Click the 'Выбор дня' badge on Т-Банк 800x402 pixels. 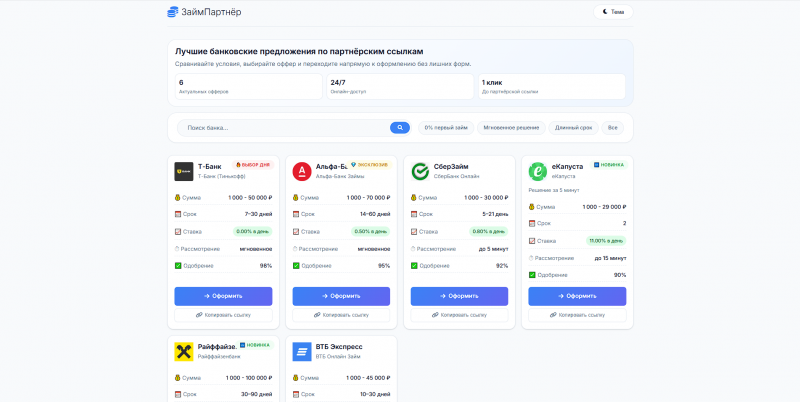tap(253, 165)
